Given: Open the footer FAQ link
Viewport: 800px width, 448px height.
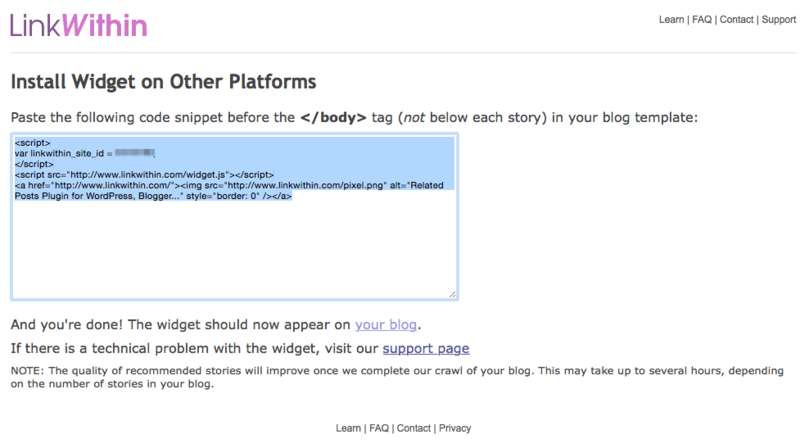Looking at the screenshot, I should pos(379,428).
